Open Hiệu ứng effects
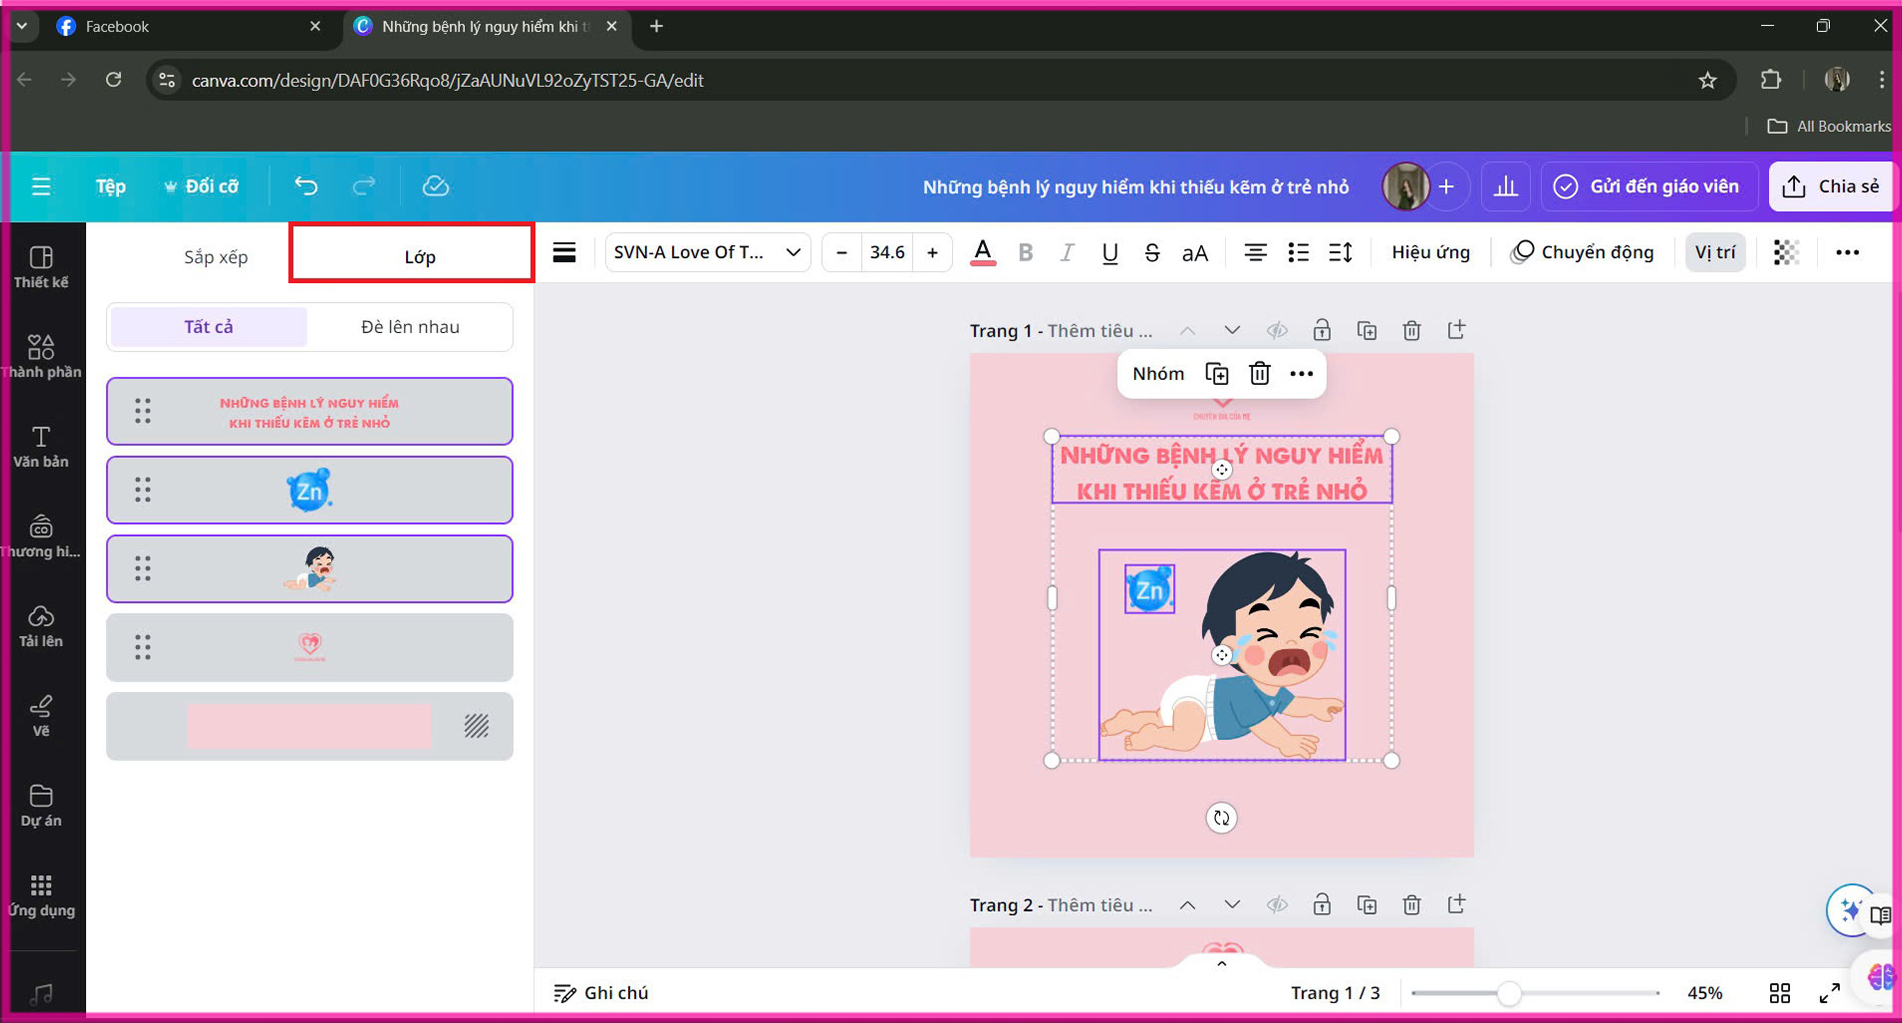The width and height of the screenshot is (1902, 1023). (x=1430, y=253)
